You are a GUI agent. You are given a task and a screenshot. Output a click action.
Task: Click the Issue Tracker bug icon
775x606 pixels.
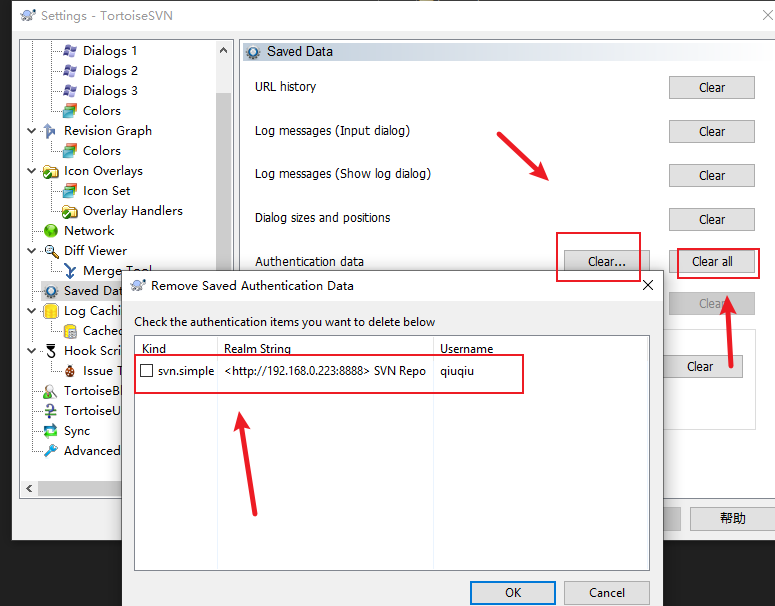[x=70, y=371]
